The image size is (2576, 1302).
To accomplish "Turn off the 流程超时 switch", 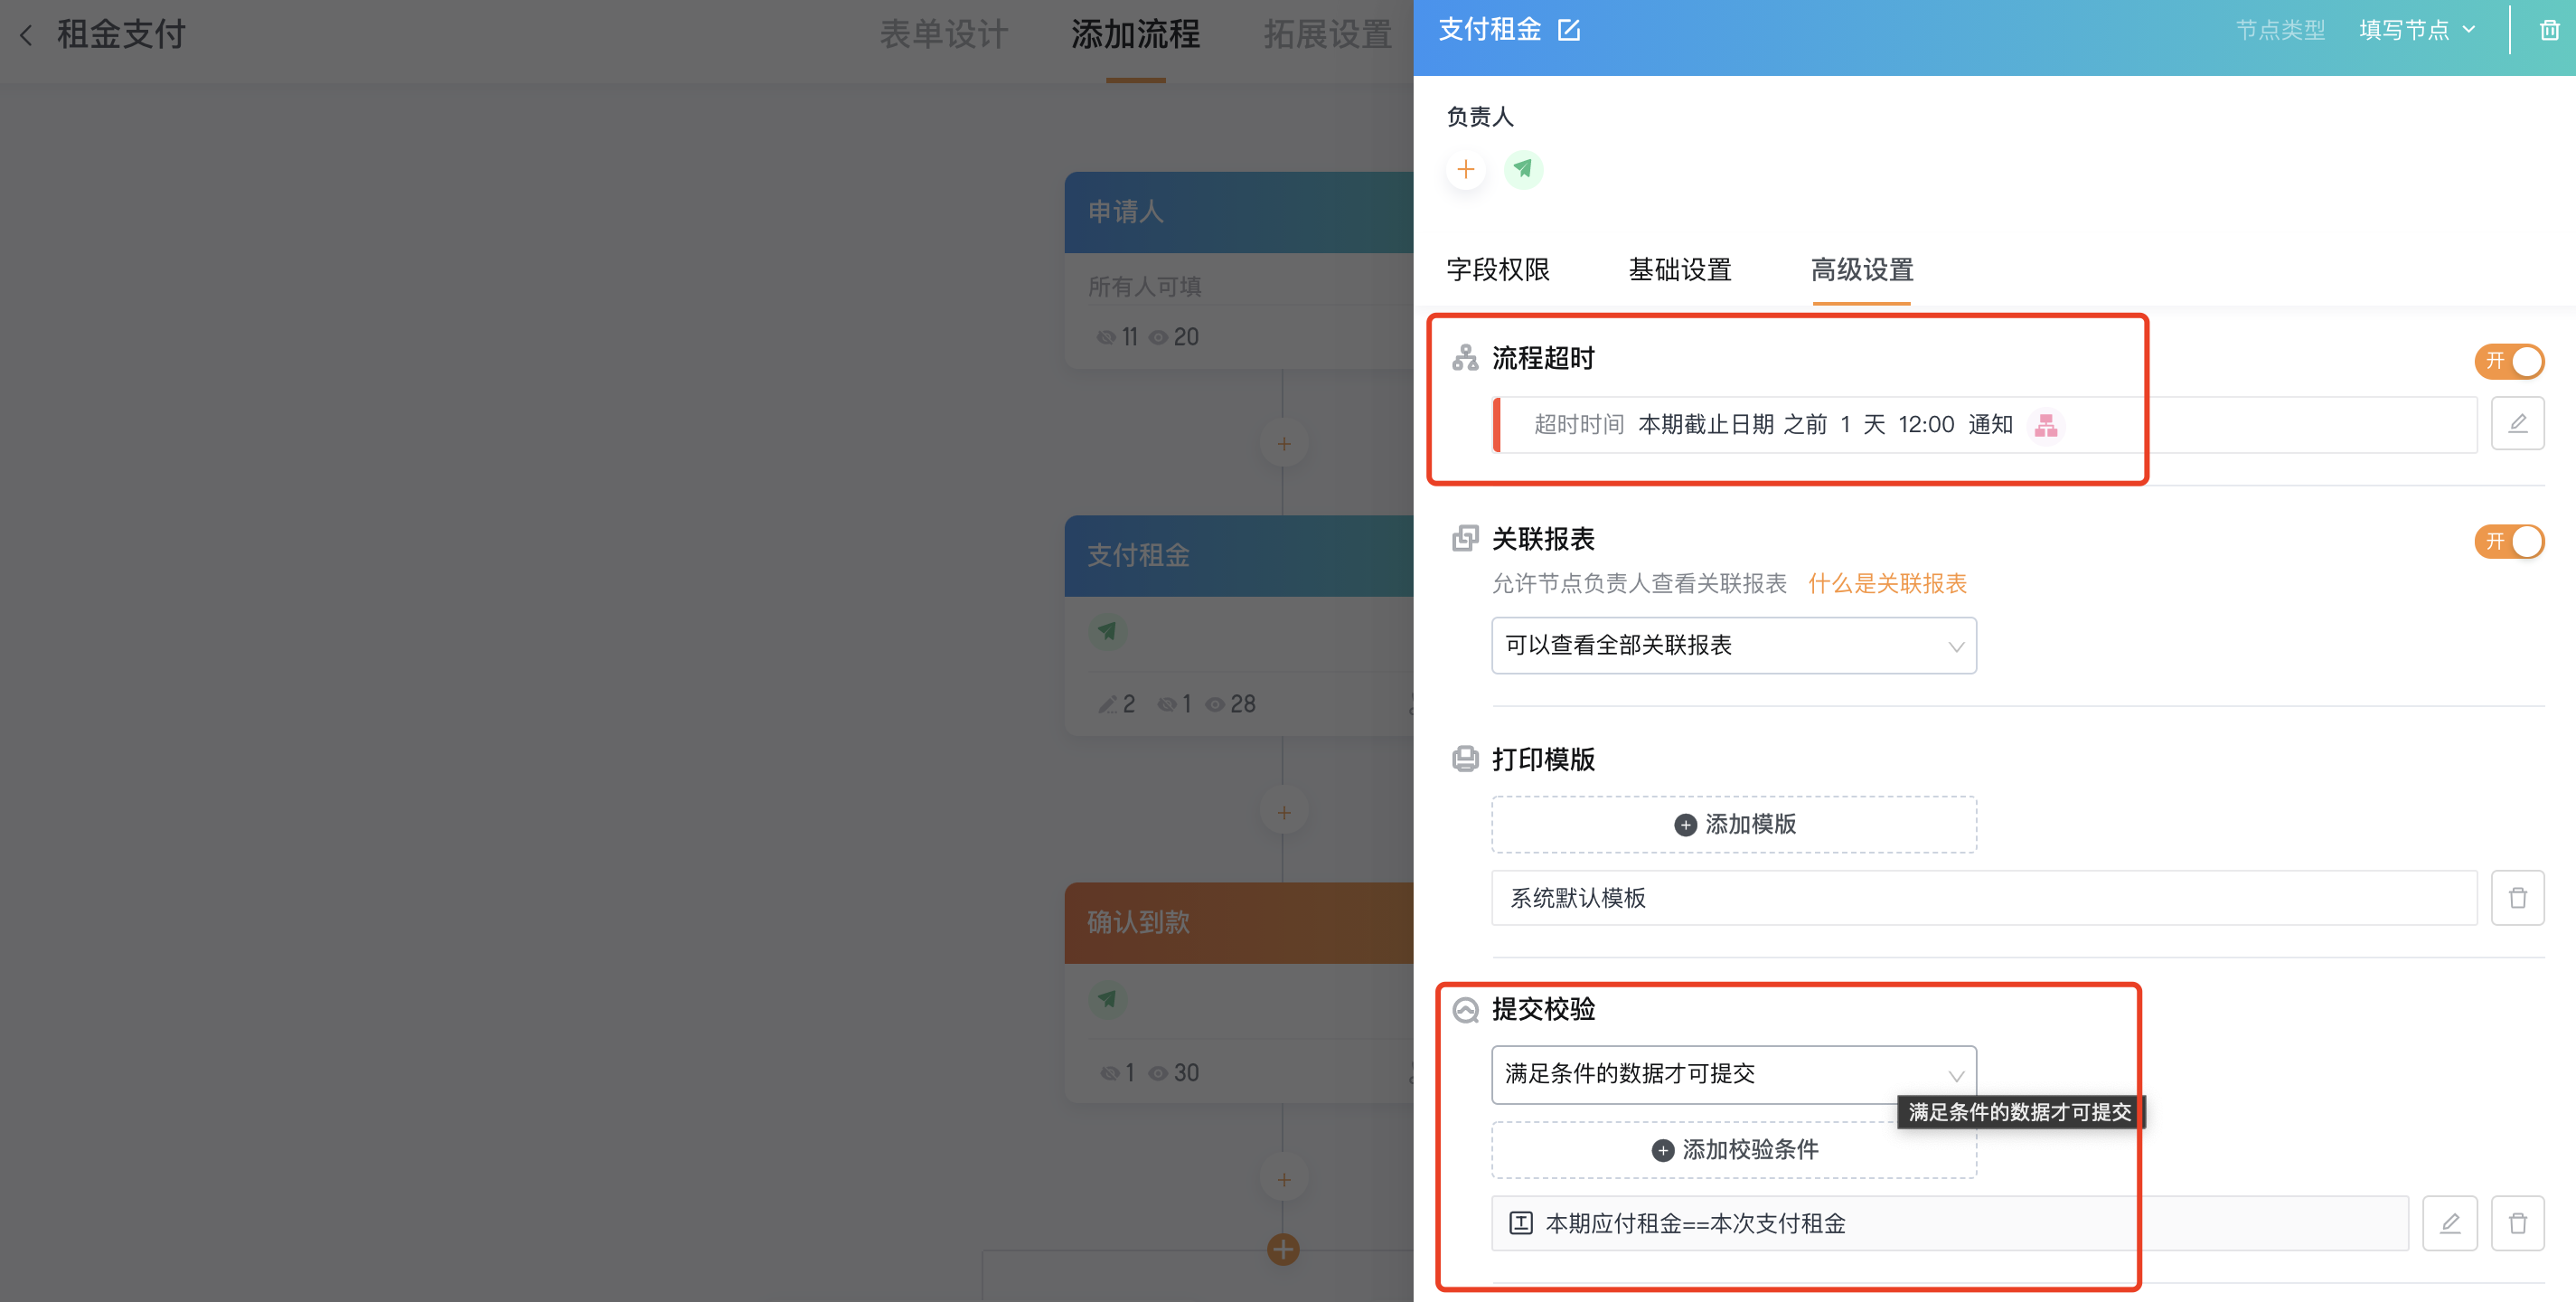I will (2509, 361).
